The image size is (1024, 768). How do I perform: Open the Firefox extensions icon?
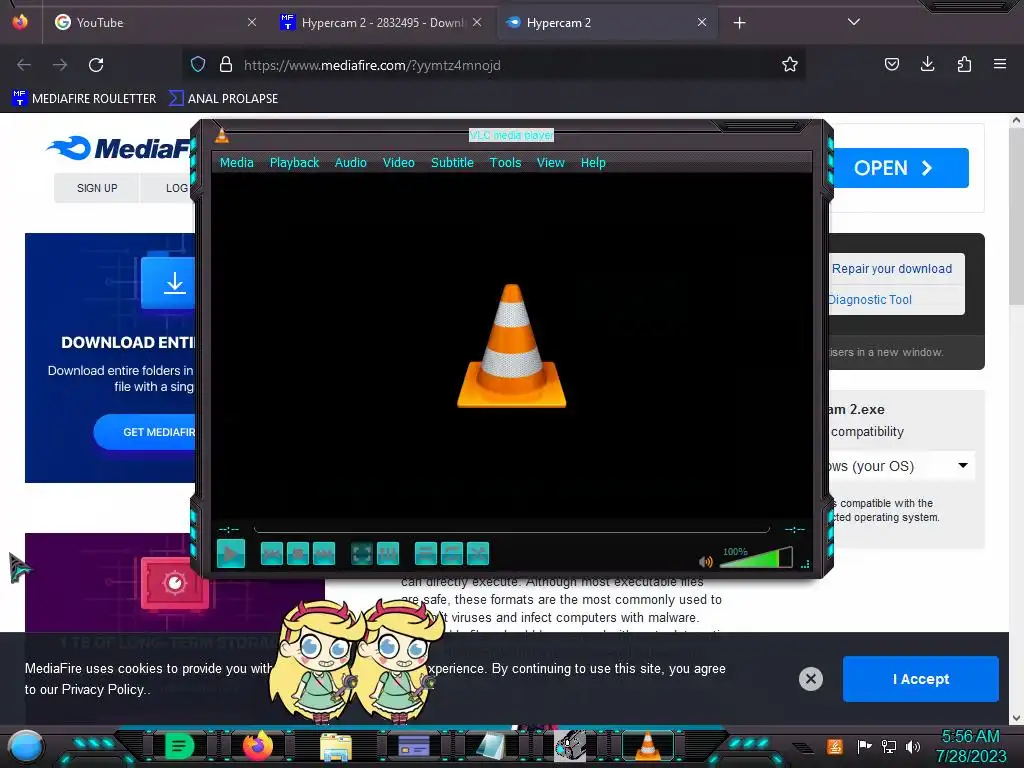[x=964, y=64]
